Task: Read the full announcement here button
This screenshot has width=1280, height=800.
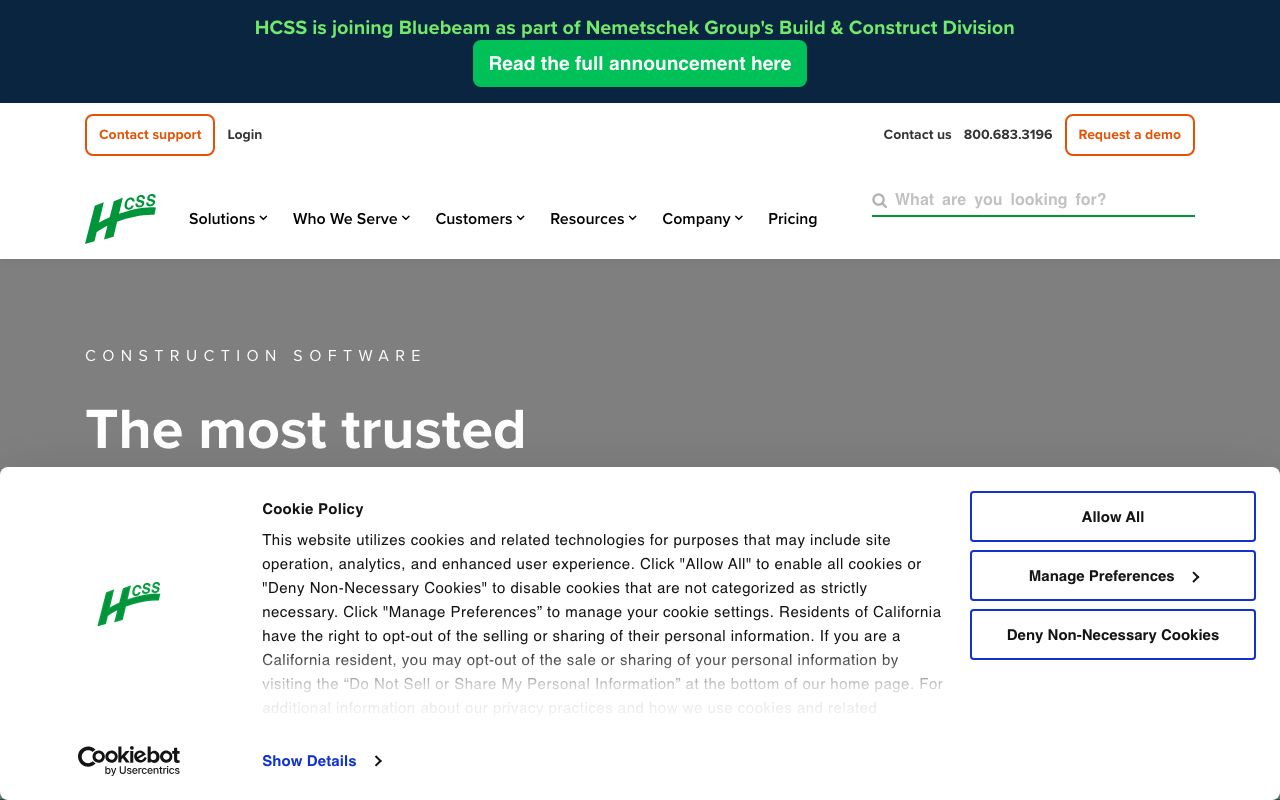Action: point(640,63)
